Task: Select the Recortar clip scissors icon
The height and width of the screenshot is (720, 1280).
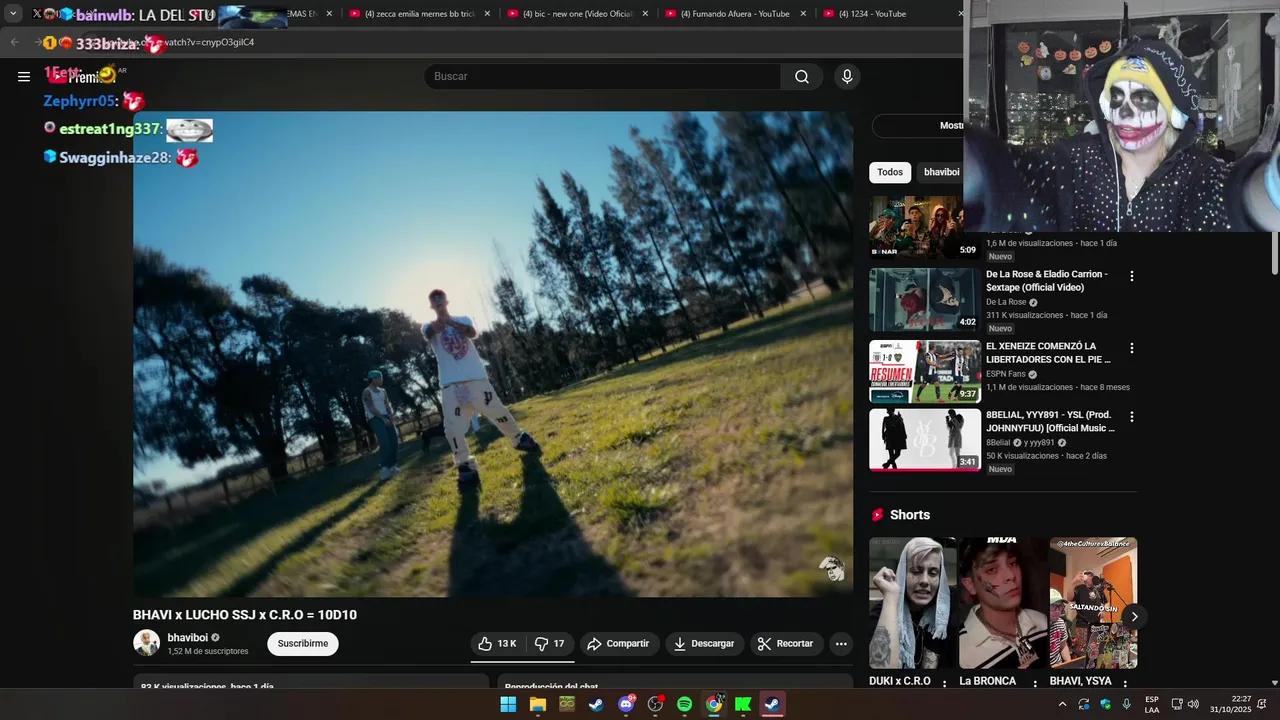Action: (x=763, y=643)
